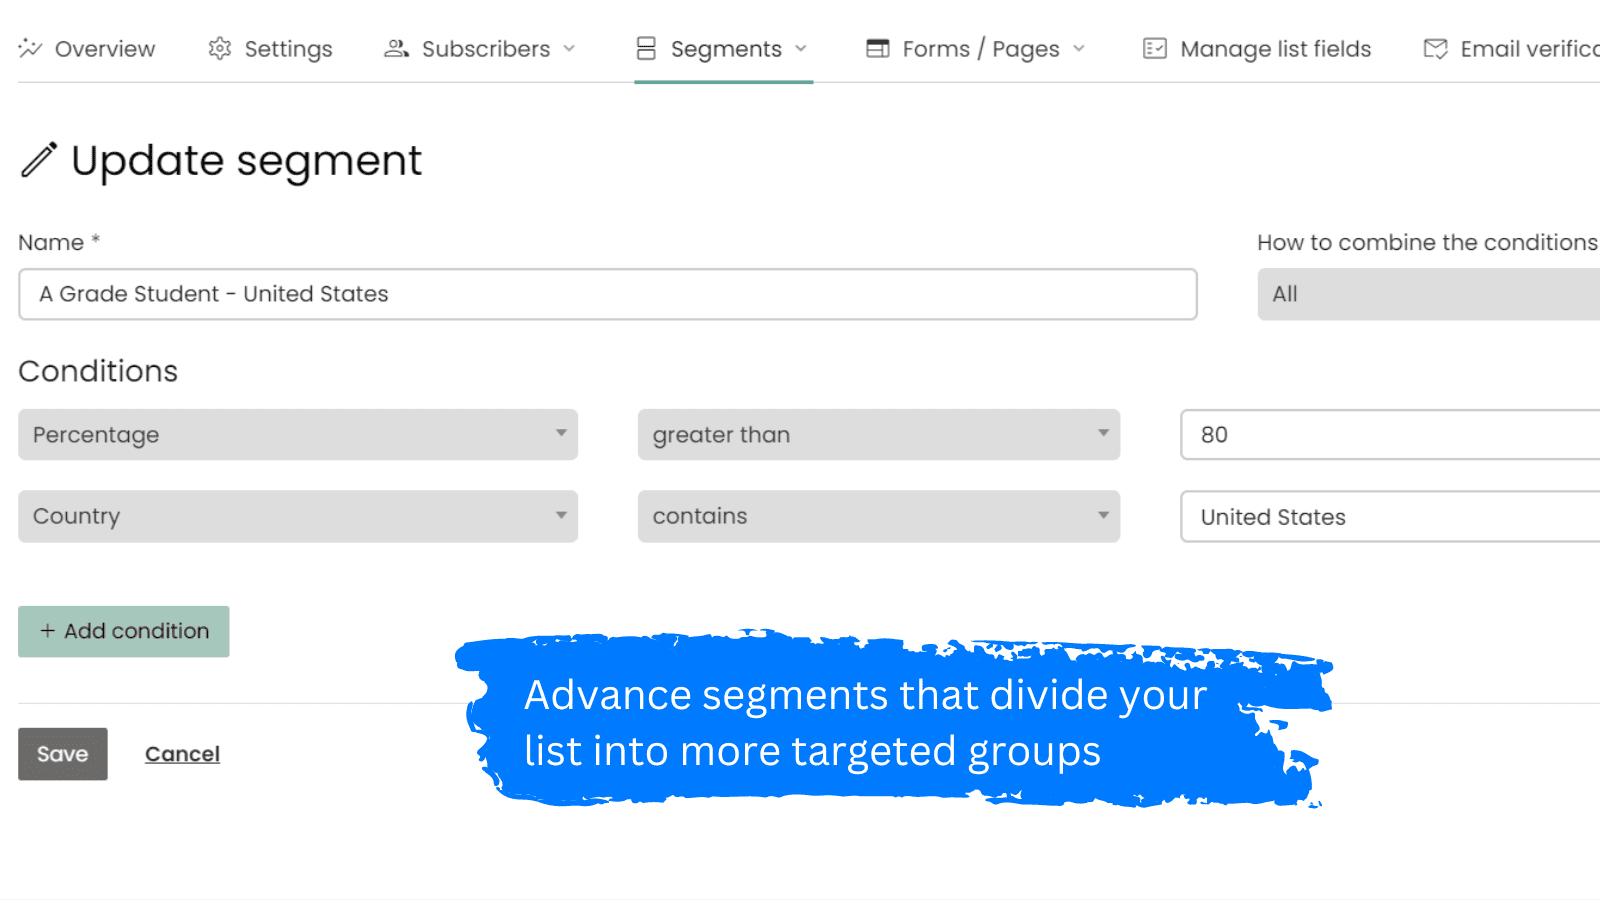Image resolution: width=1600 pixels, height=900 pixels.
Task: Open the All conditions combine dropdown
Action: (1428, 294)
